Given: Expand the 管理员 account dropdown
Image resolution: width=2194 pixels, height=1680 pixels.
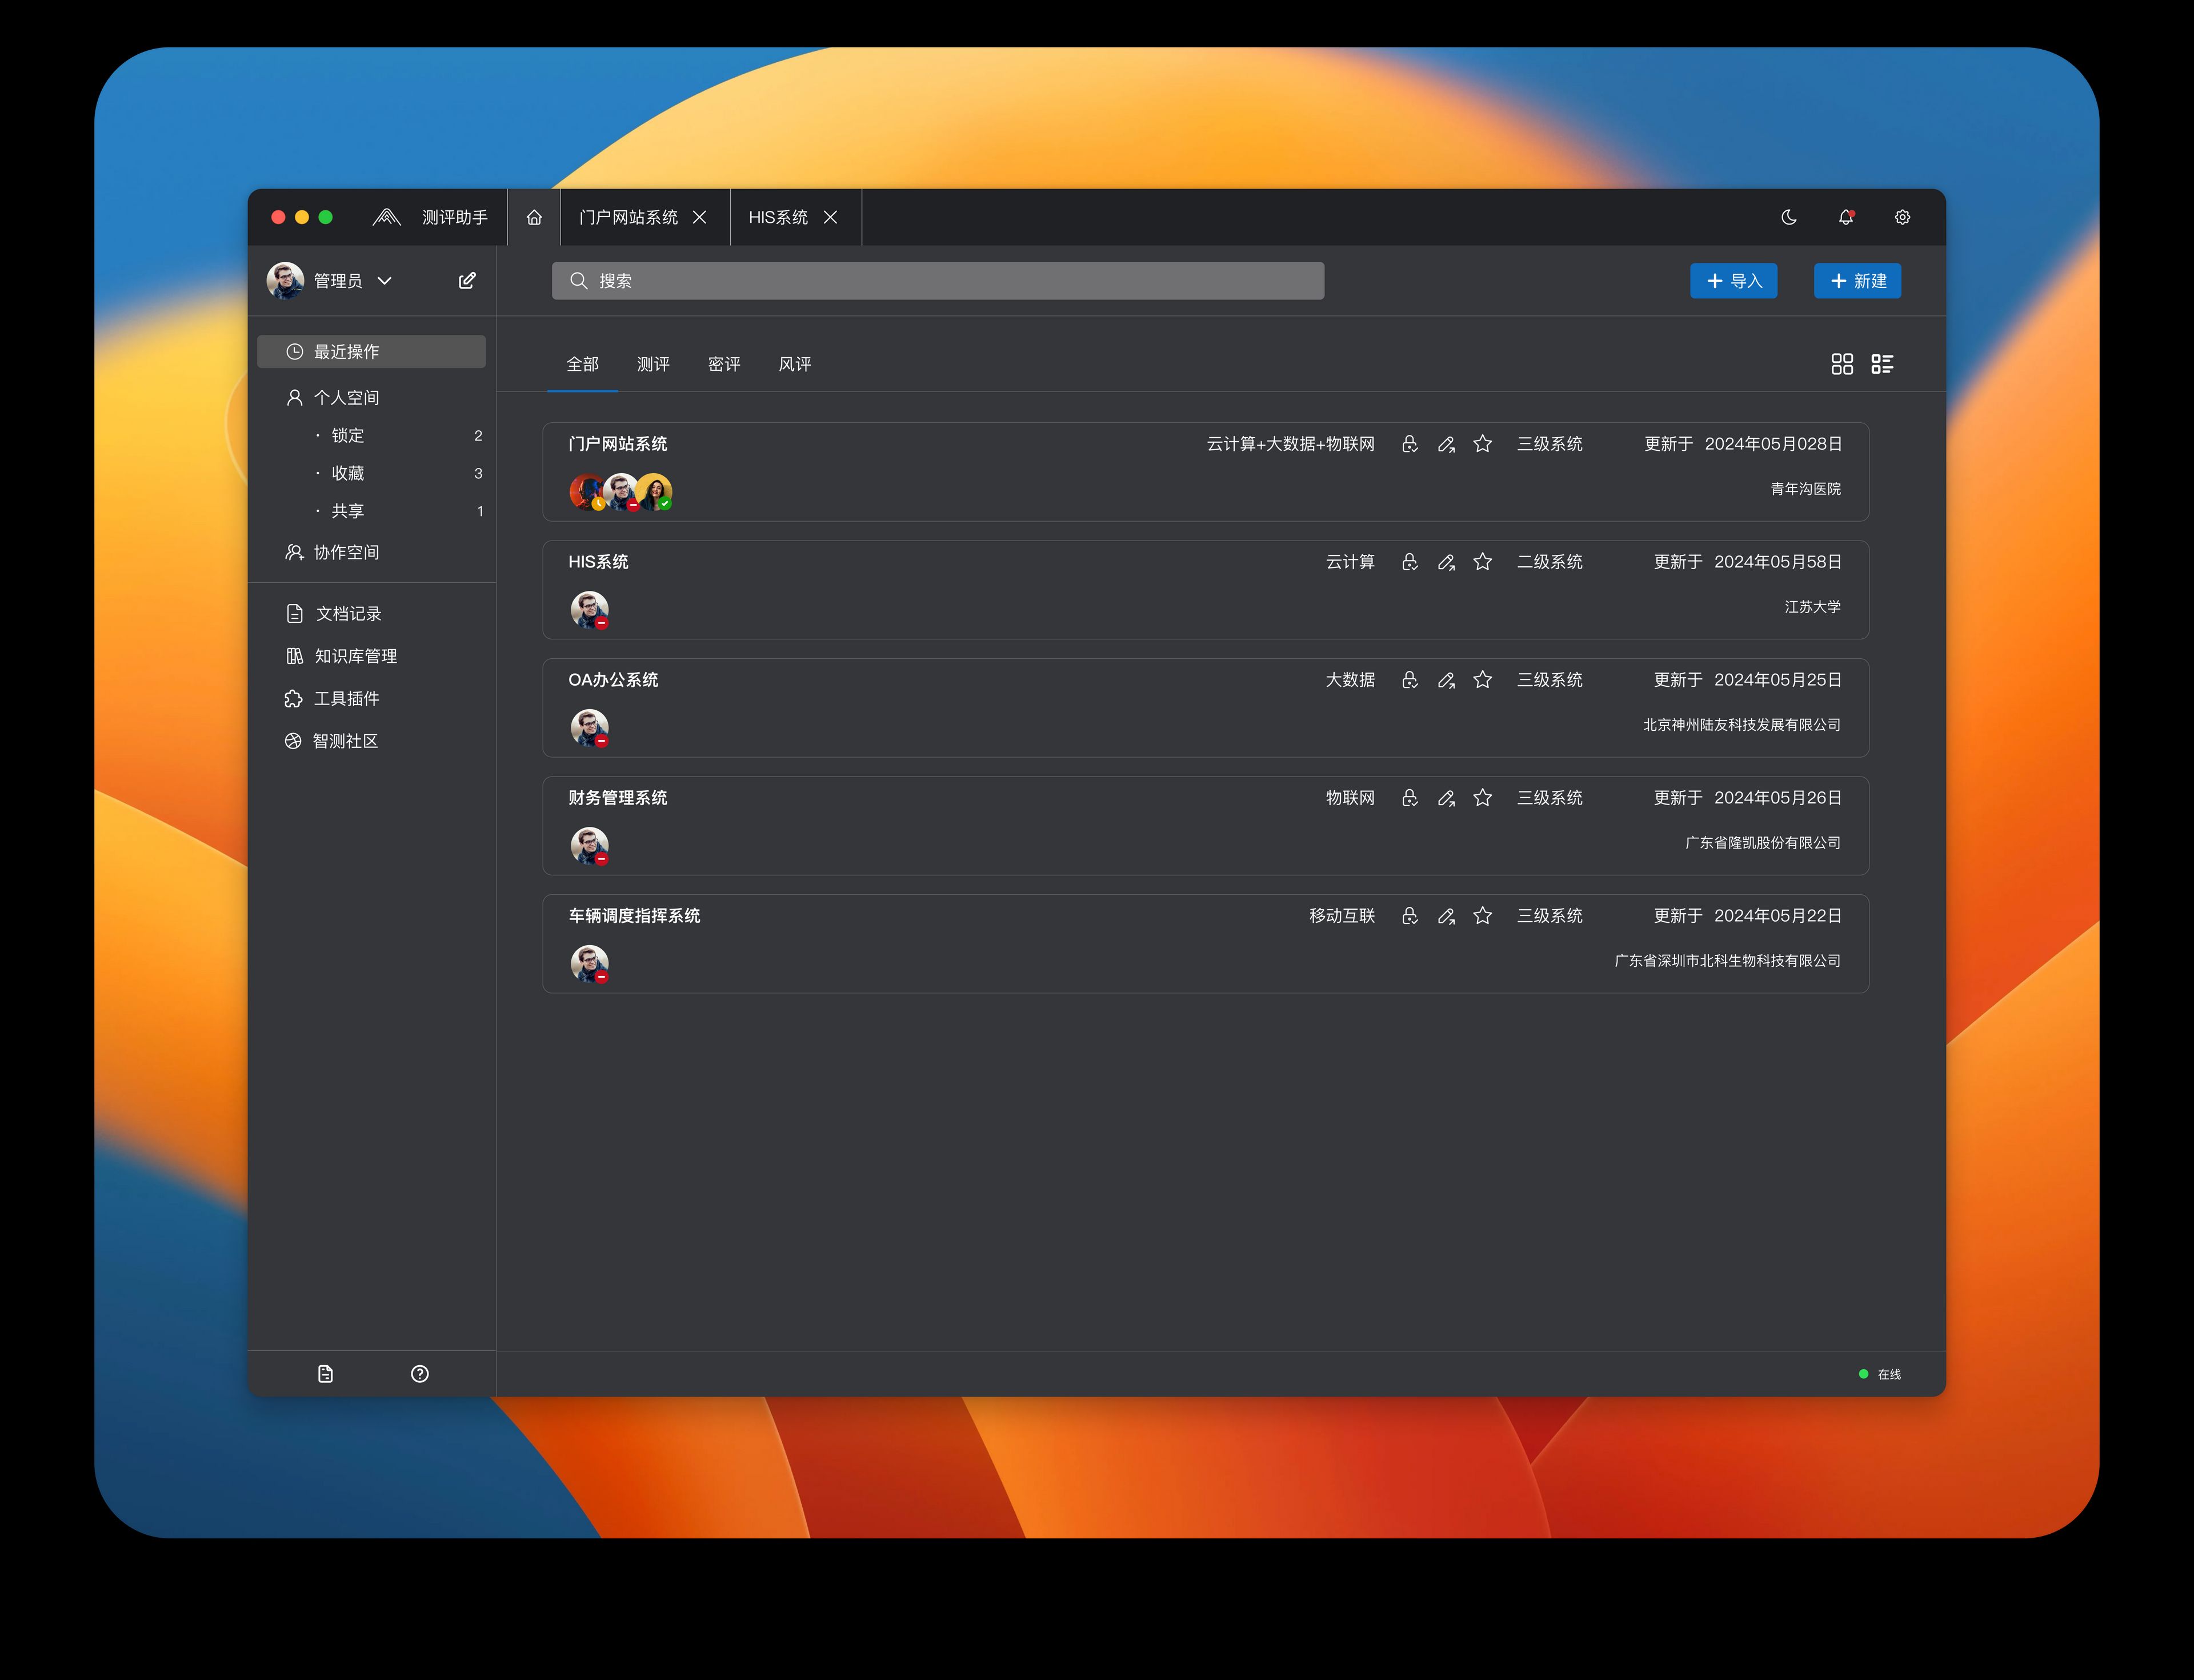Looking at the screenshot, I should tap(385, 281).
